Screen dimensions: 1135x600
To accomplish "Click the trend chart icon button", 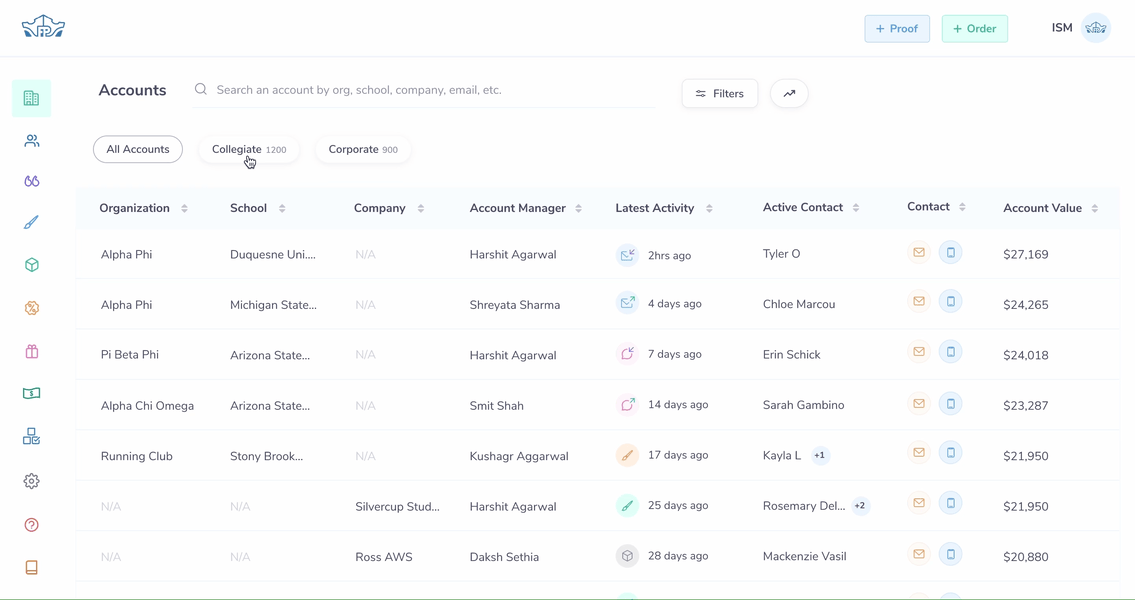I will point(789,93).
